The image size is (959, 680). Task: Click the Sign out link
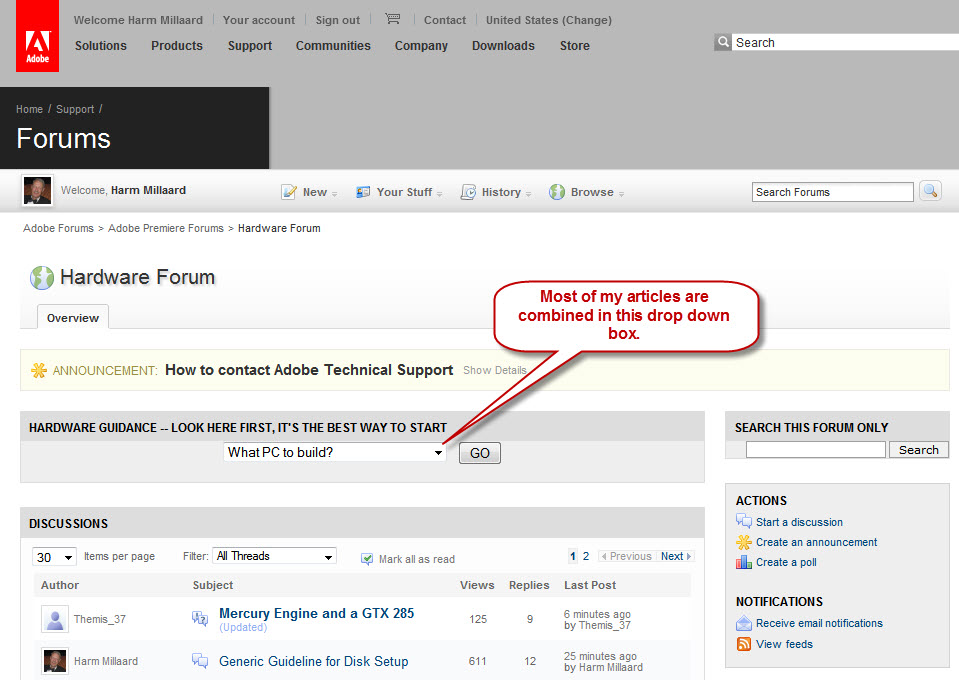pyautogui.click(x=338, y=20)
